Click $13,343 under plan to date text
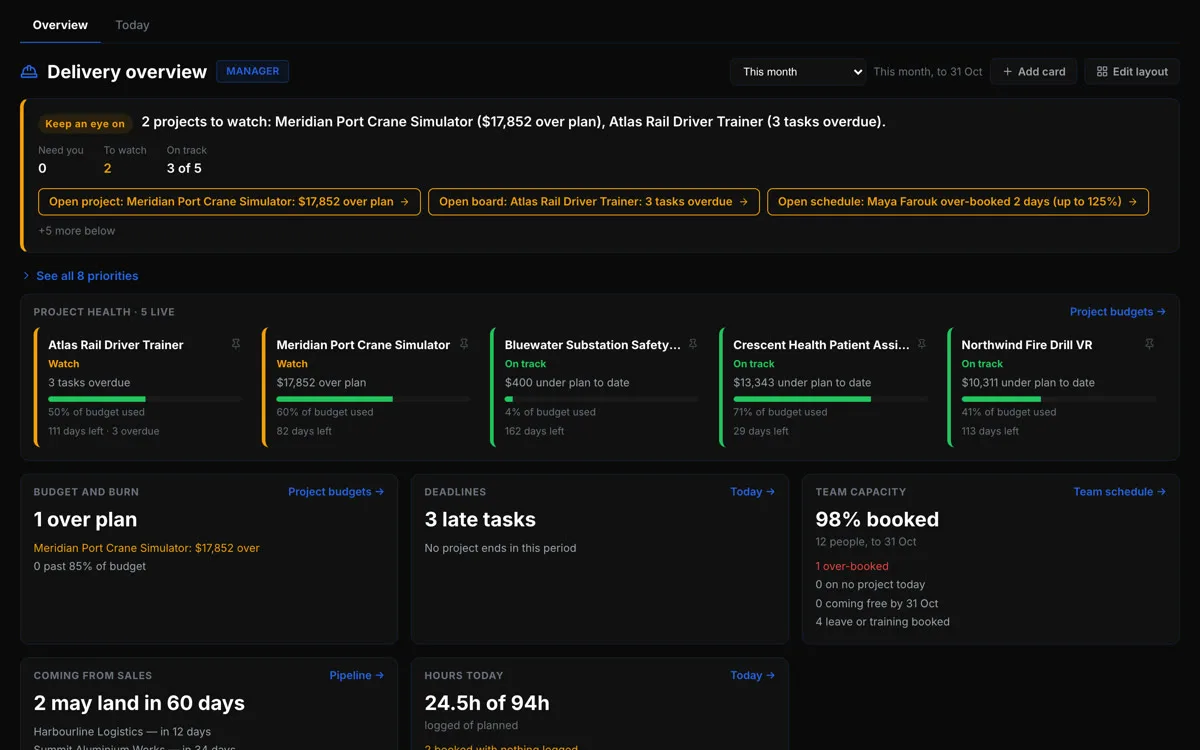Viewport: 1200px width, 750px height. coord(802,383)
